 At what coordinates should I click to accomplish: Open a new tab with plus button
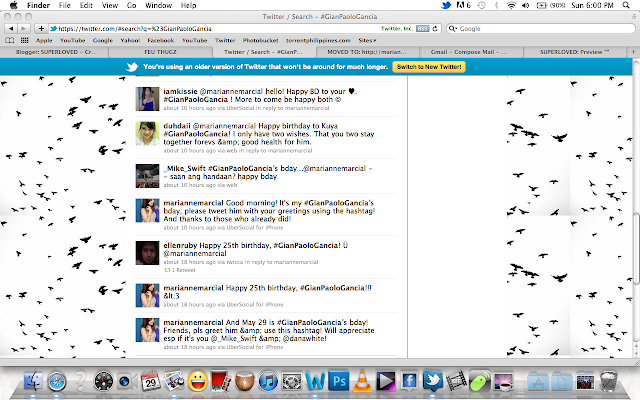pyautogui.click(x=633, y=52)
